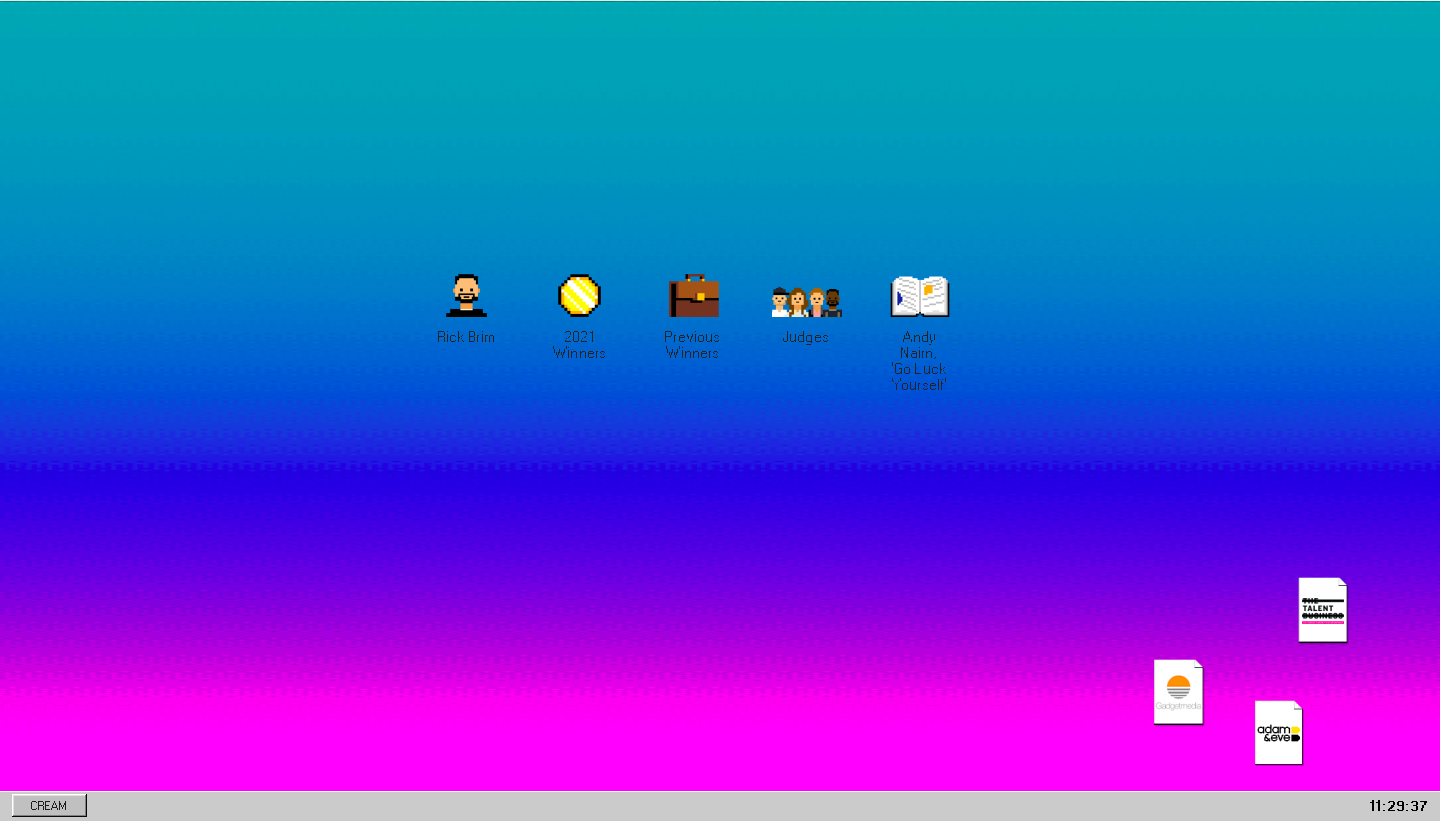This screenshot has height=821, width=1440.
Task: Open the open book icon
Action: point(919,297)
